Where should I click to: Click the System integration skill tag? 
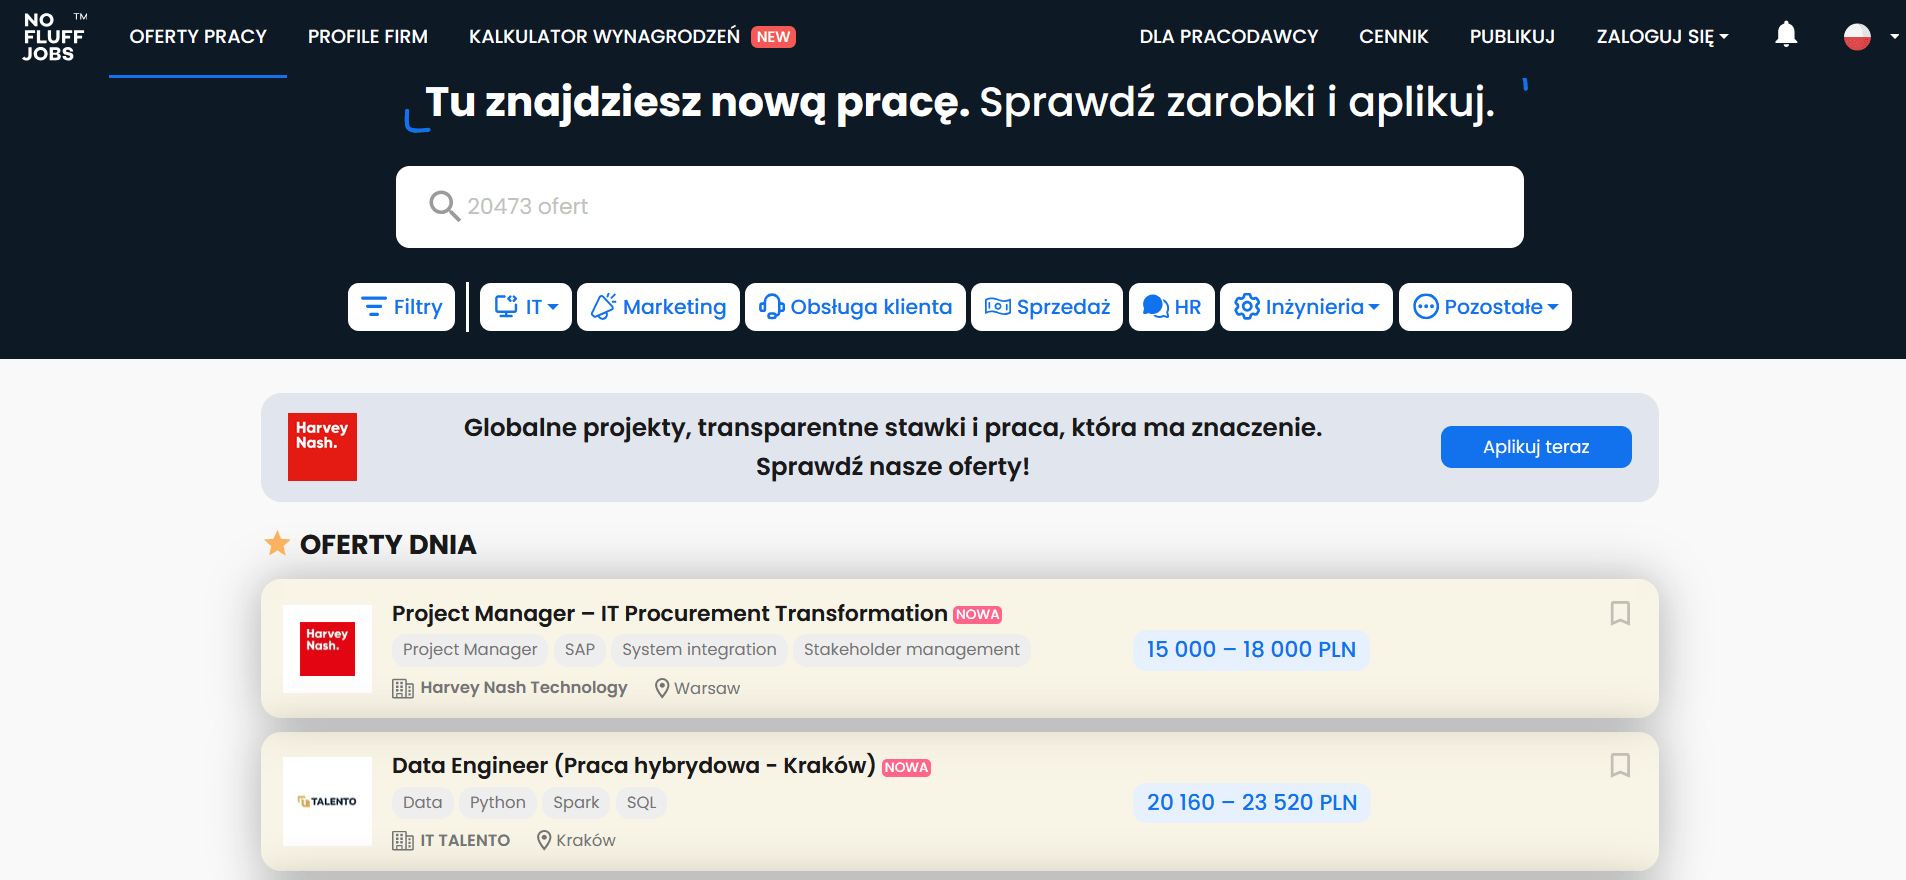tap(699, 650)
